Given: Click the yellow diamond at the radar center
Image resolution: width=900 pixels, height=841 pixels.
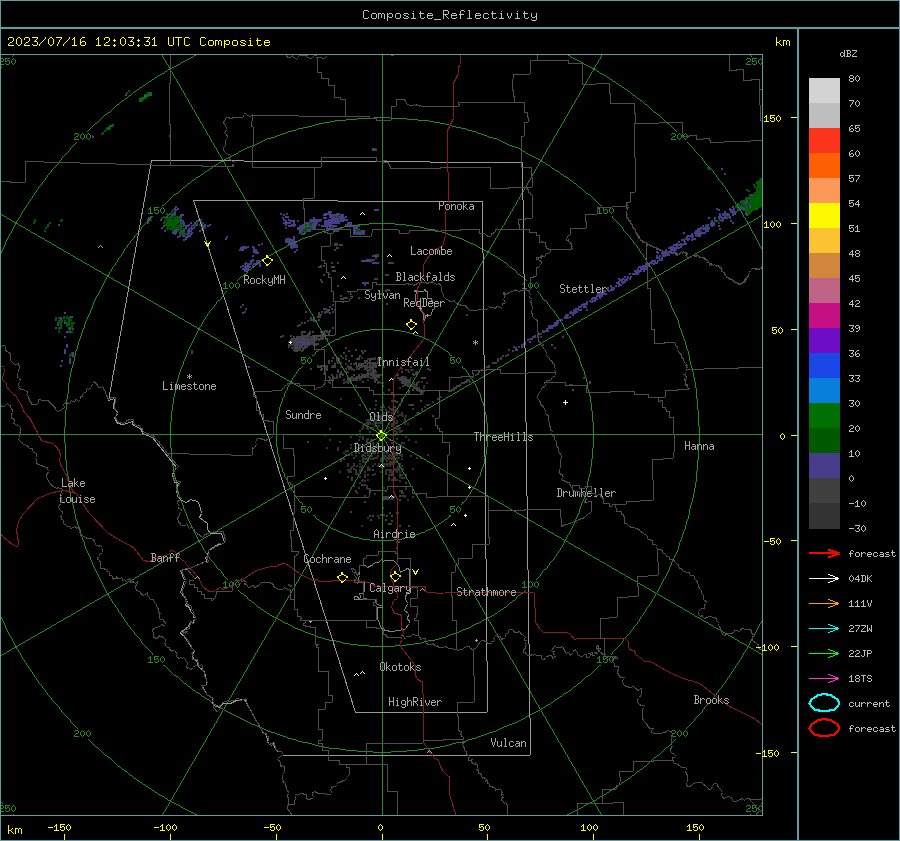Looking at the screenshot, I should click(x=381, y=436).
